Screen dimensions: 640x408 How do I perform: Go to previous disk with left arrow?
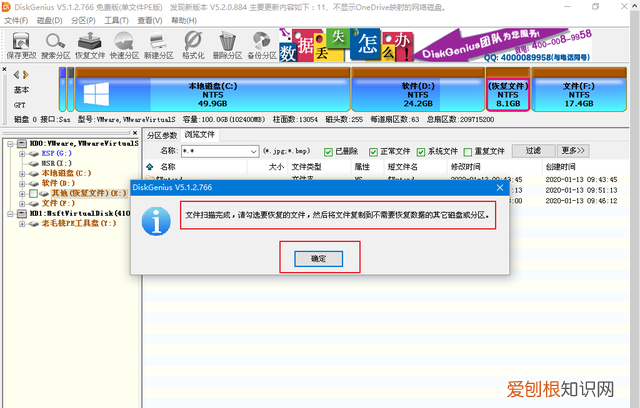click(16, 75)
